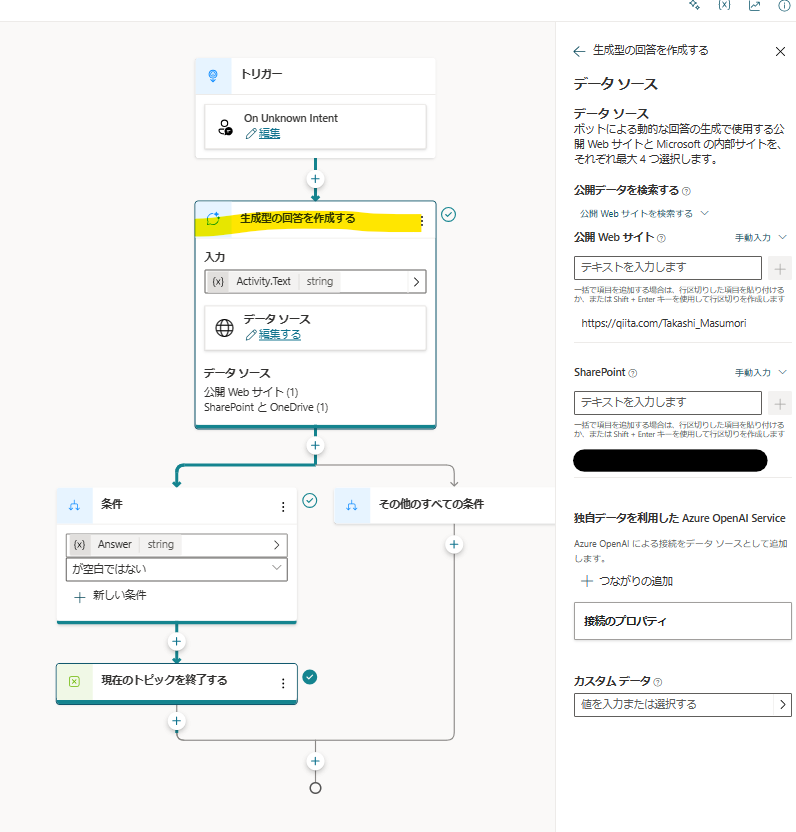
Task: Click the 現在のトピックを終了する end icon
Action: (74, 681)
